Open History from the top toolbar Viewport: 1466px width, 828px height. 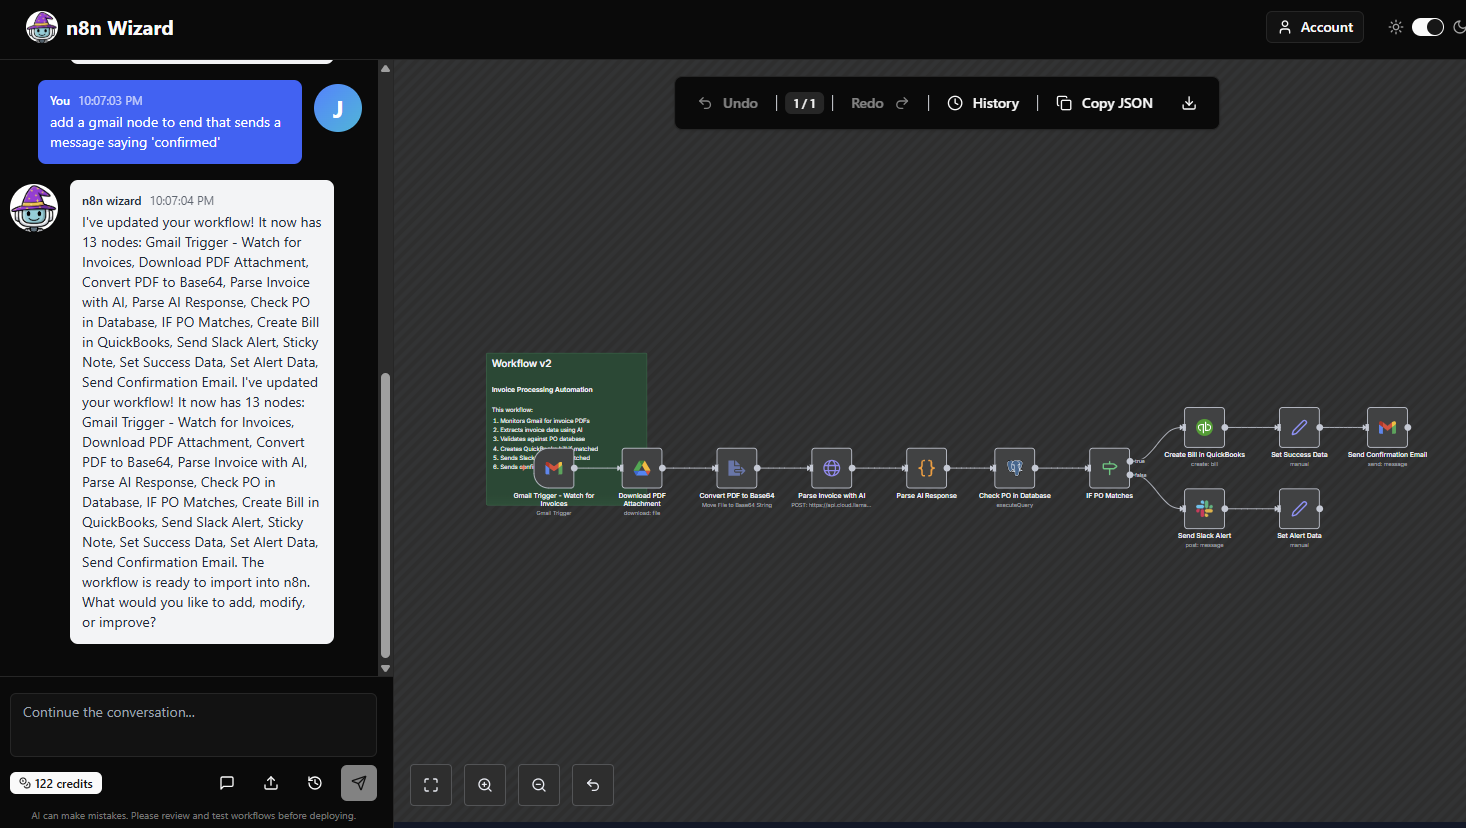(x=983, y=102)
